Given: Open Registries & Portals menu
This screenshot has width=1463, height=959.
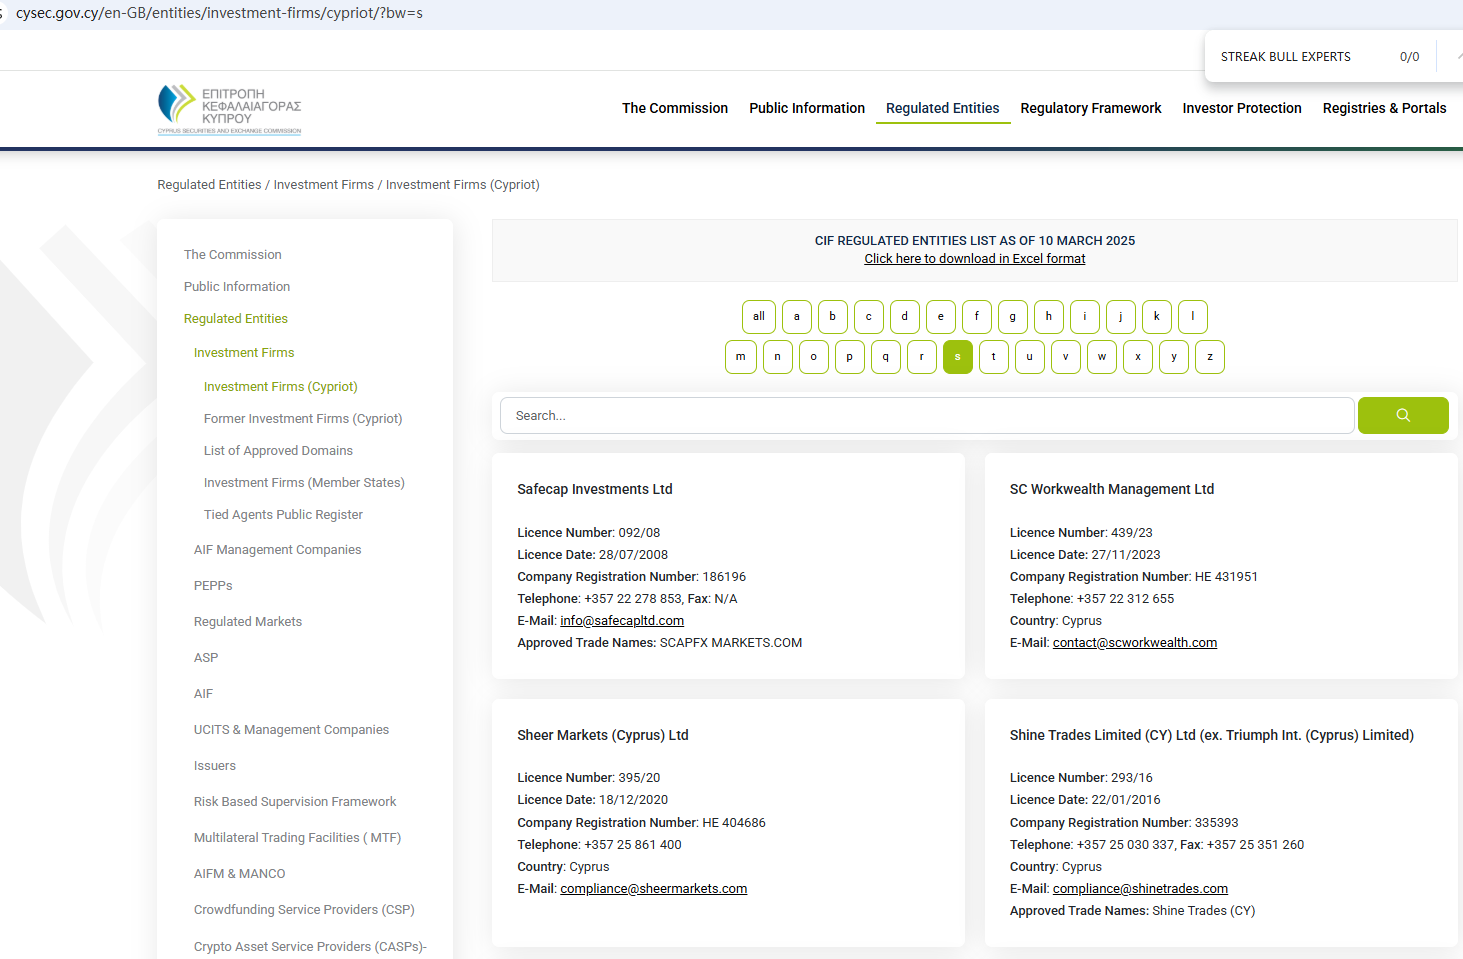Looking at the screenshot, I should tap(1383, 108).
